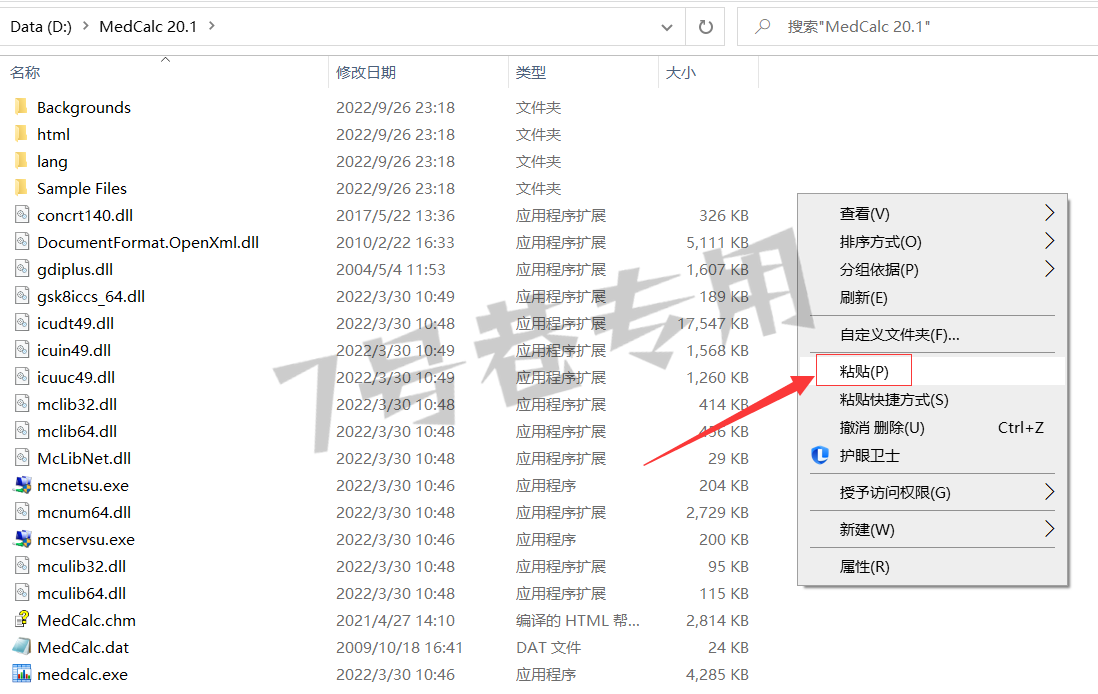Click the mculib32.dll file icon
Image resolution: width=1098 pixels, height=694 pixels.
click(x=22, y=566)
